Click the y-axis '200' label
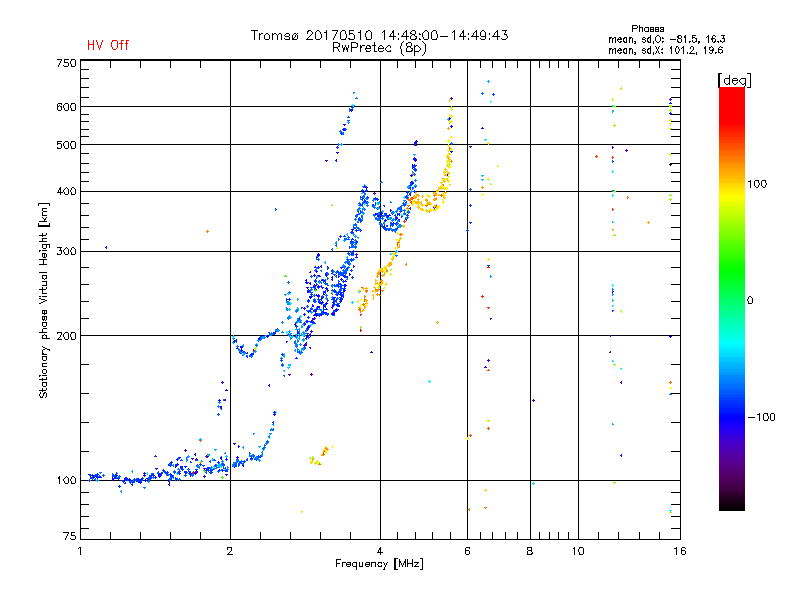This screenshot has height=600, width=800. pyautogui.click(x=66, y=336)
